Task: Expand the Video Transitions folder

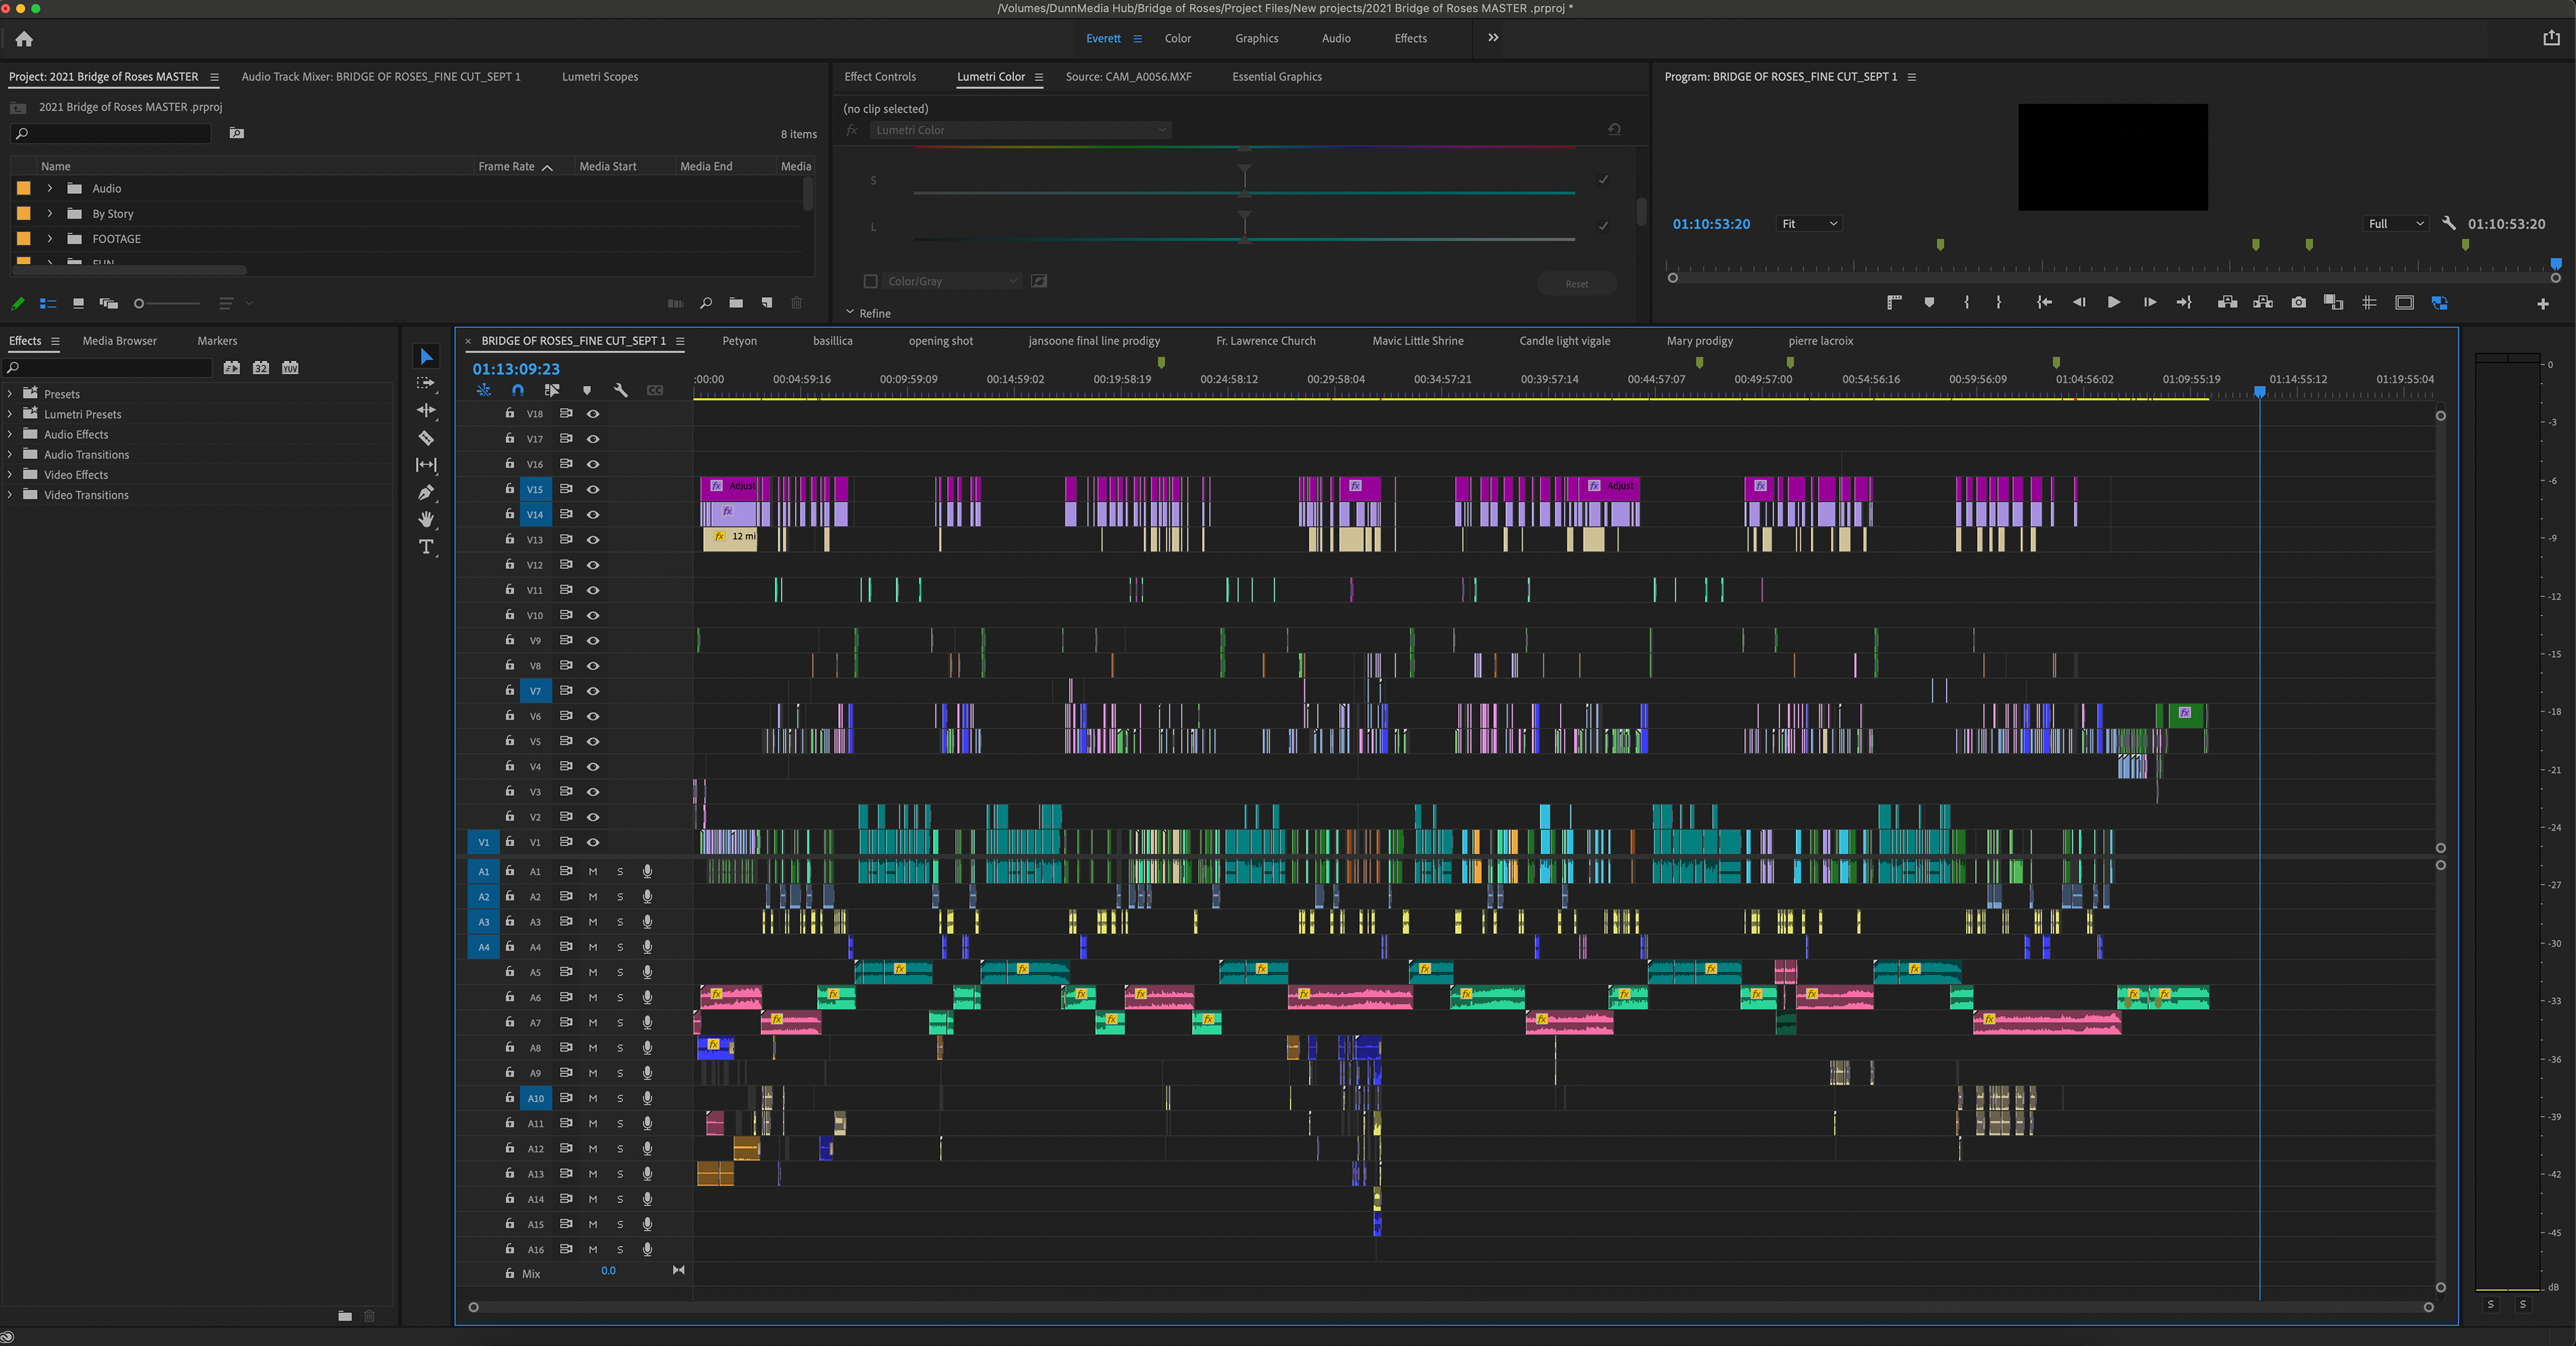Action: [10, 495]
